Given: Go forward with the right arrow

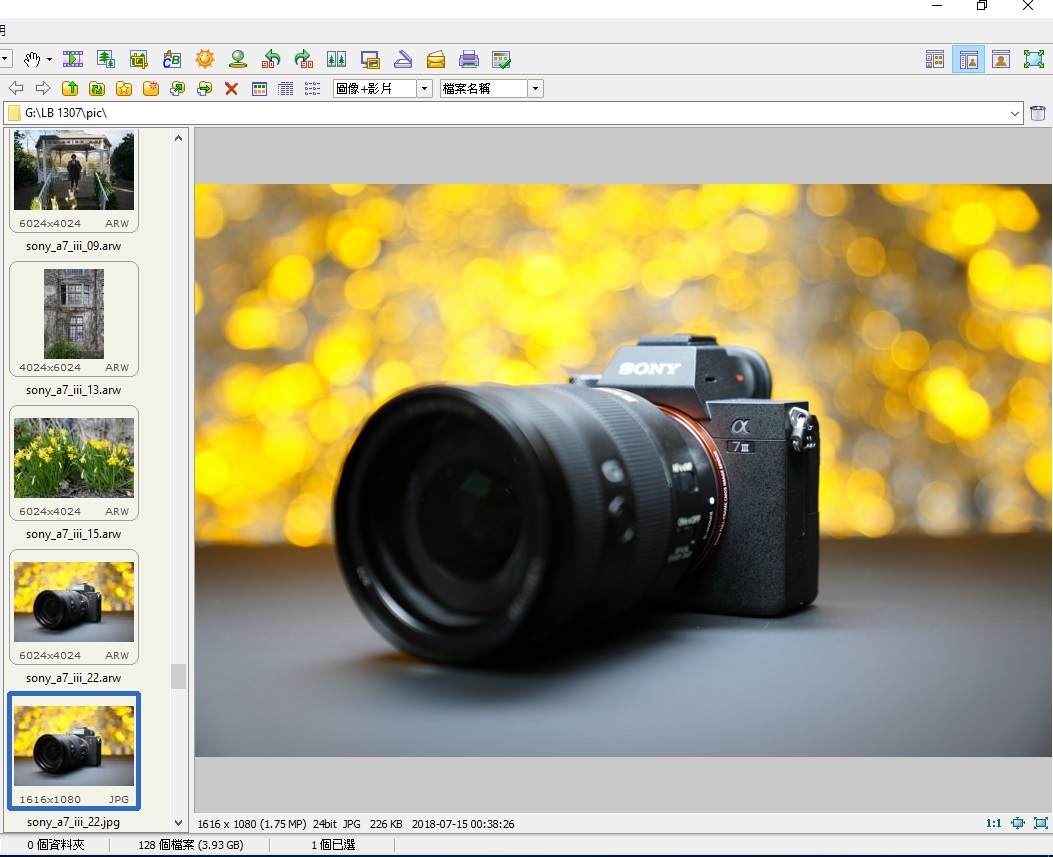Looking at the screenshot, I should tap(43, 89).
